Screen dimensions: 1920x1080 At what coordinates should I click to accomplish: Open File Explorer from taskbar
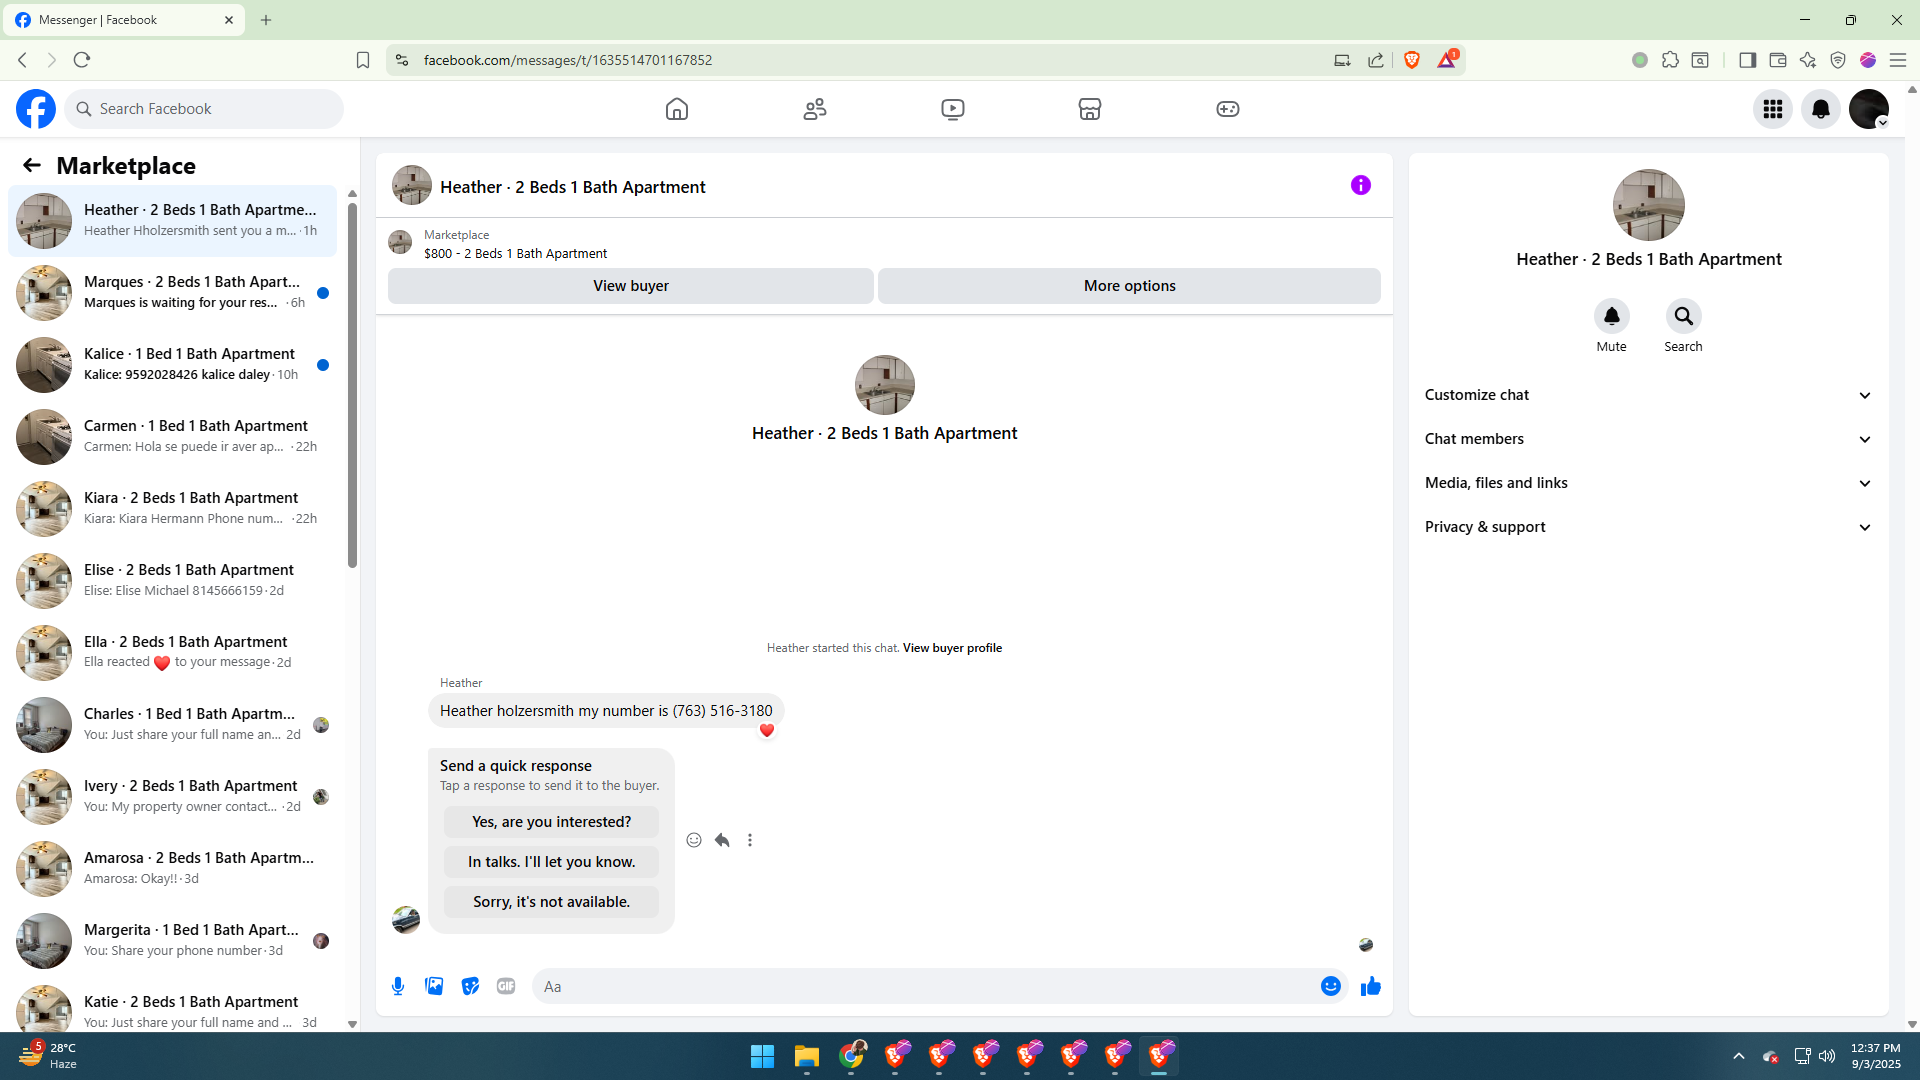click(x=806, y=1056)
